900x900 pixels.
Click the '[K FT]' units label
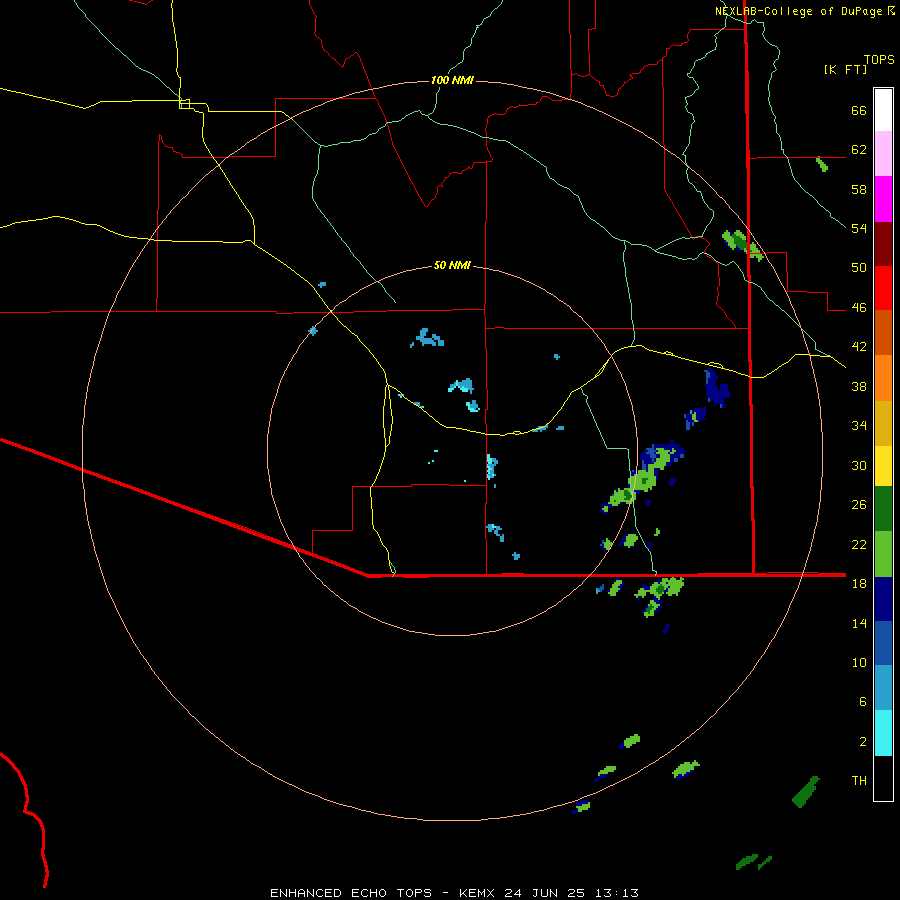tap(845, 69)
